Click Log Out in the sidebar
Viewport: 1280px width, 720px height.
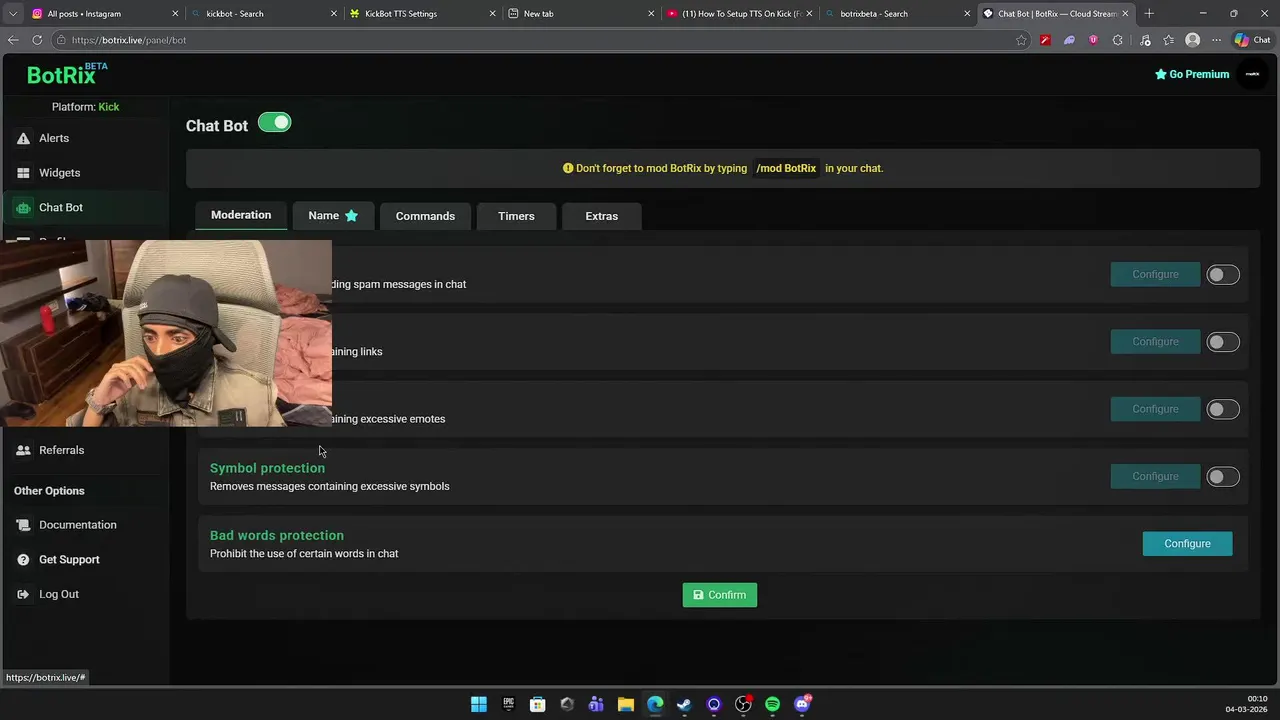click(x=84, y=594)
